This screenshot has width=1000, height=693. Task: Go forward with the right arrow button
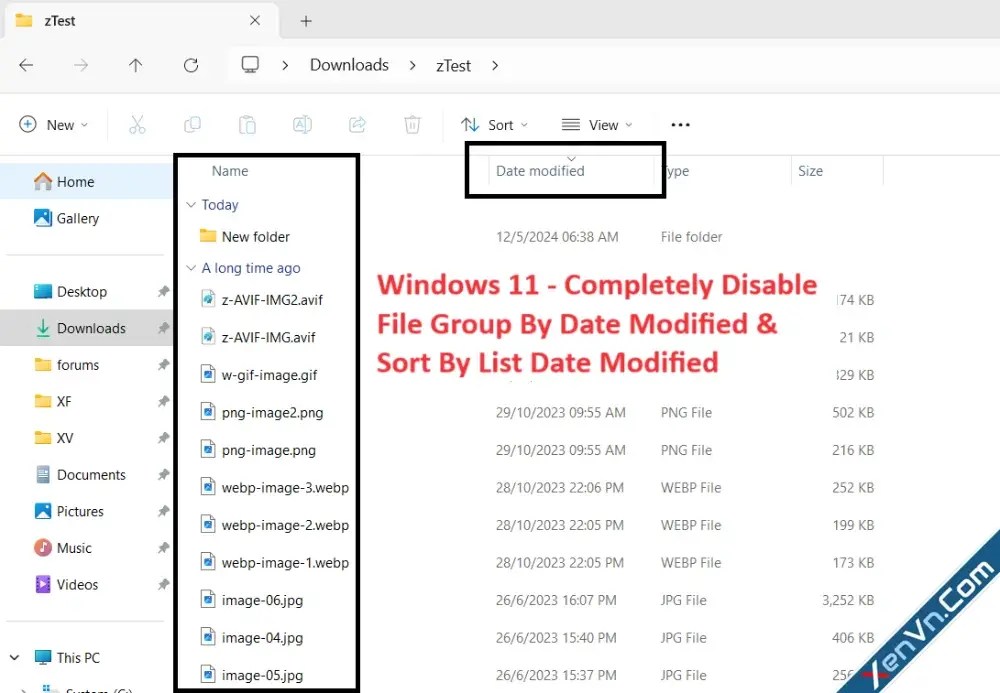(x=81, y=65)
